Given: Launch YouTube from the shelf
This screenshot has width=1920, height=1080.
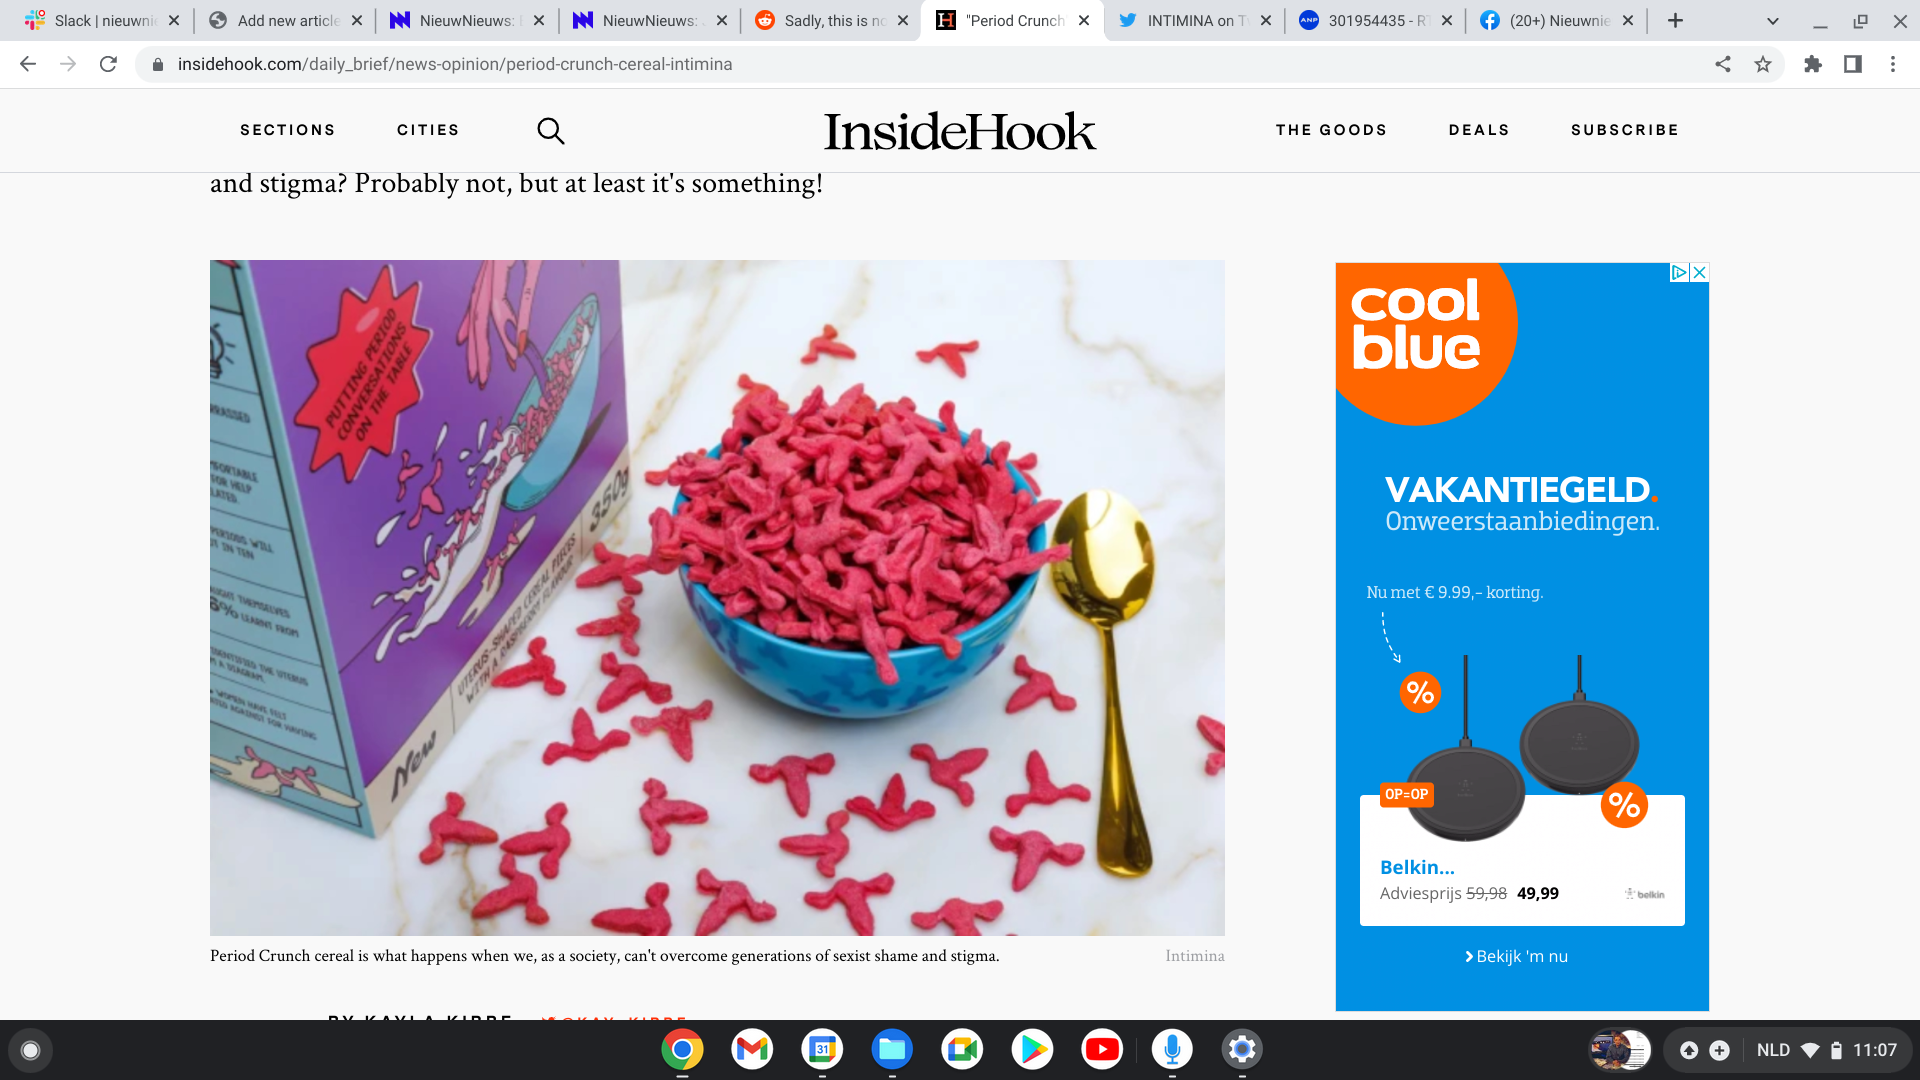Looking at the screenshot, I should [x=1102, y=1049].
